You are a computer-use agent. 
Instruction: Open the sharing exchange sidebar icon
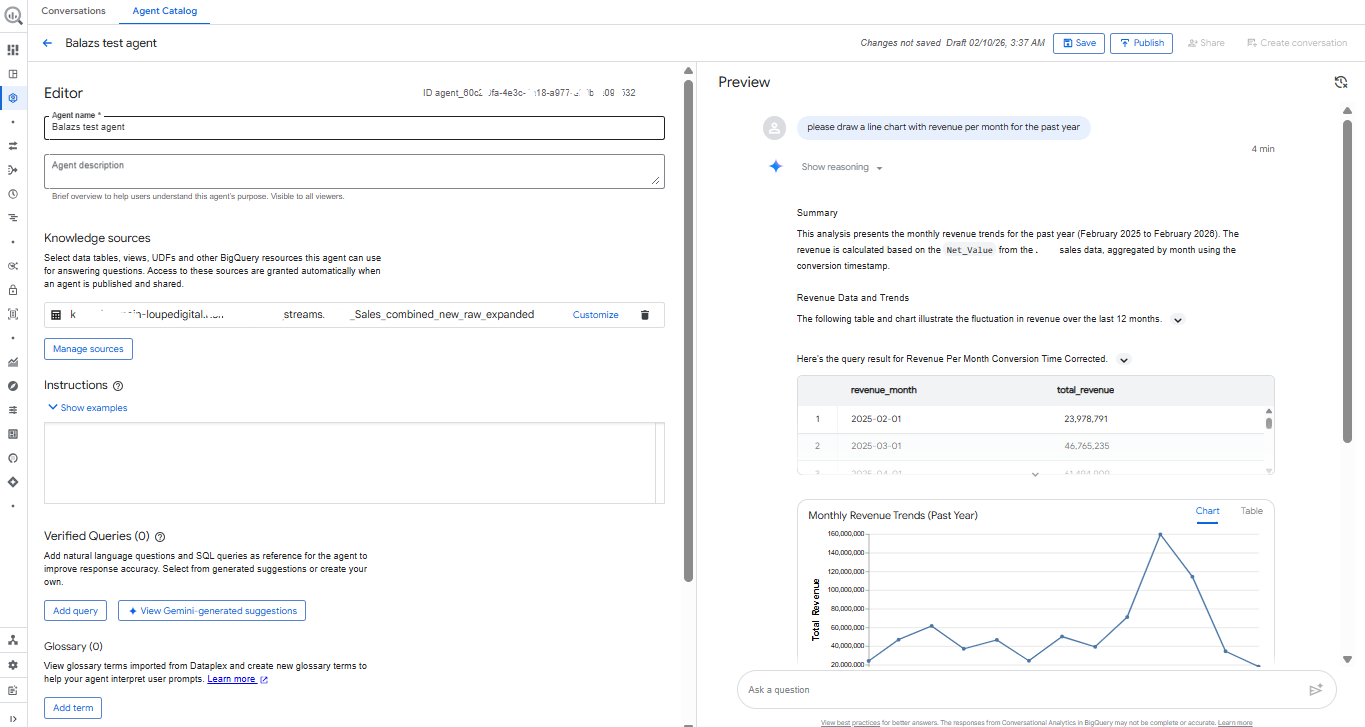tap(13, 266)
